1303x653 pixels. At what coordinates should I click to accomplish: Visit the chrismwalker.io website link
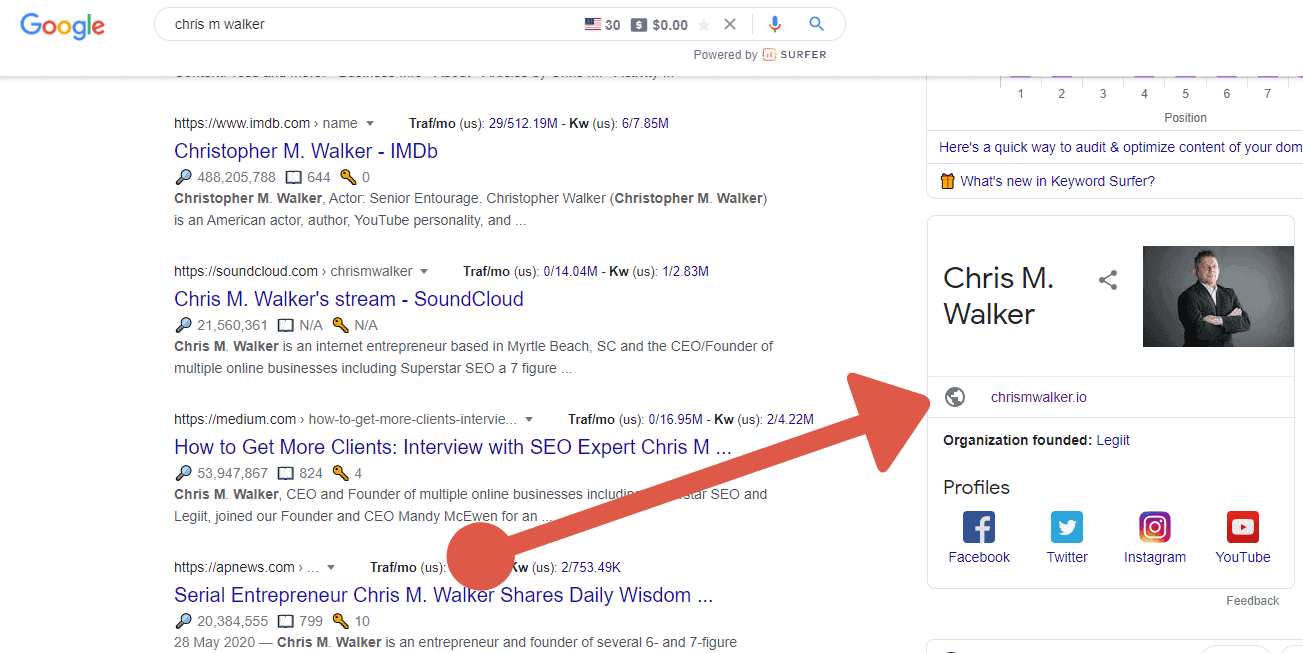(x=1039, y=397)
